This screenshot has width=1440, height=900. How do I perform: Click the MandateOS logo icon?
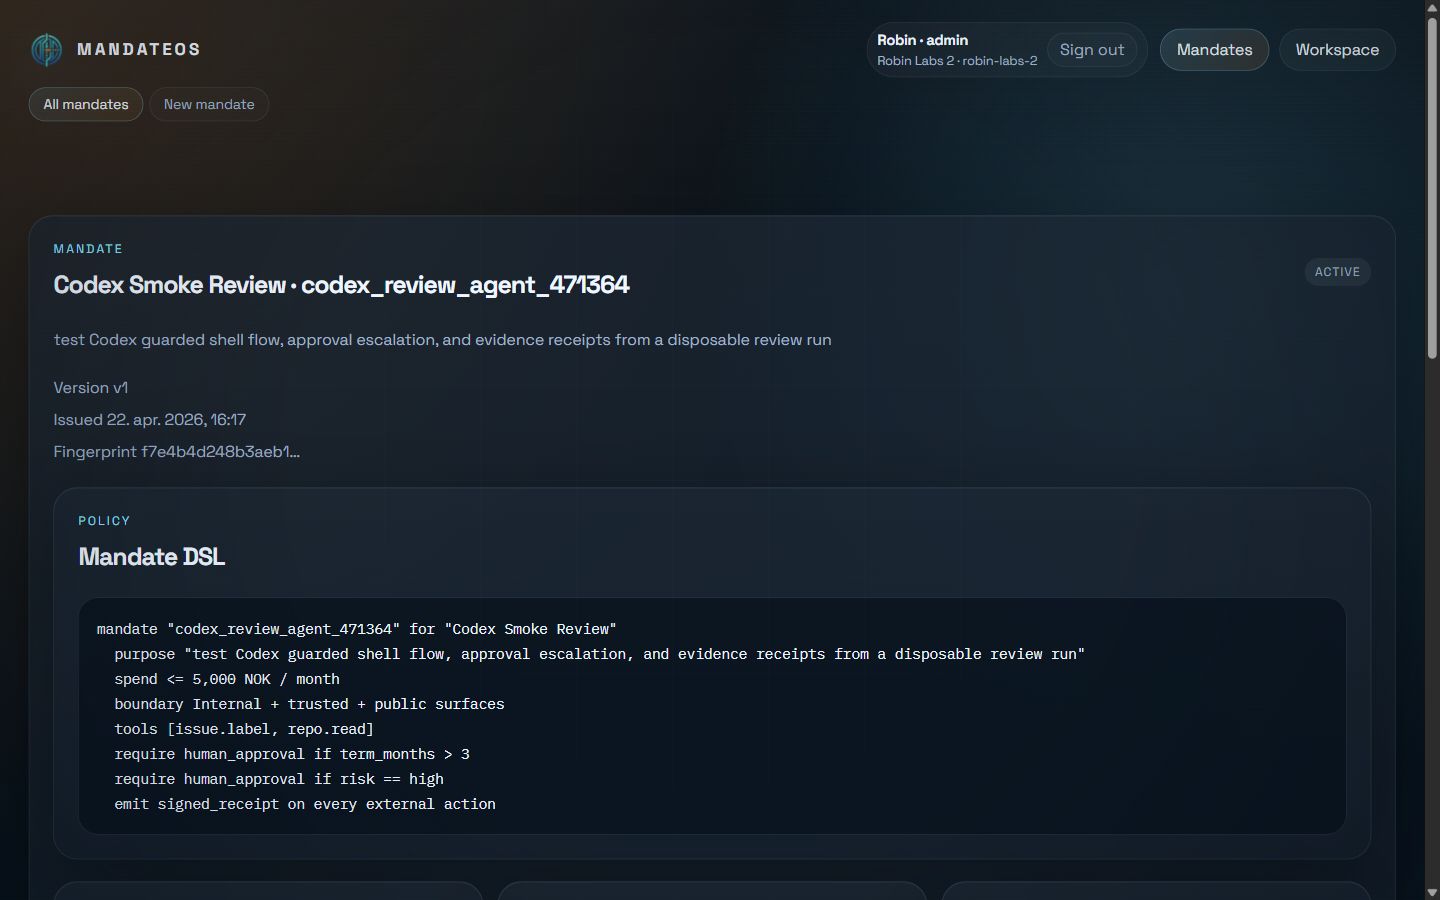tap(46, 50)
